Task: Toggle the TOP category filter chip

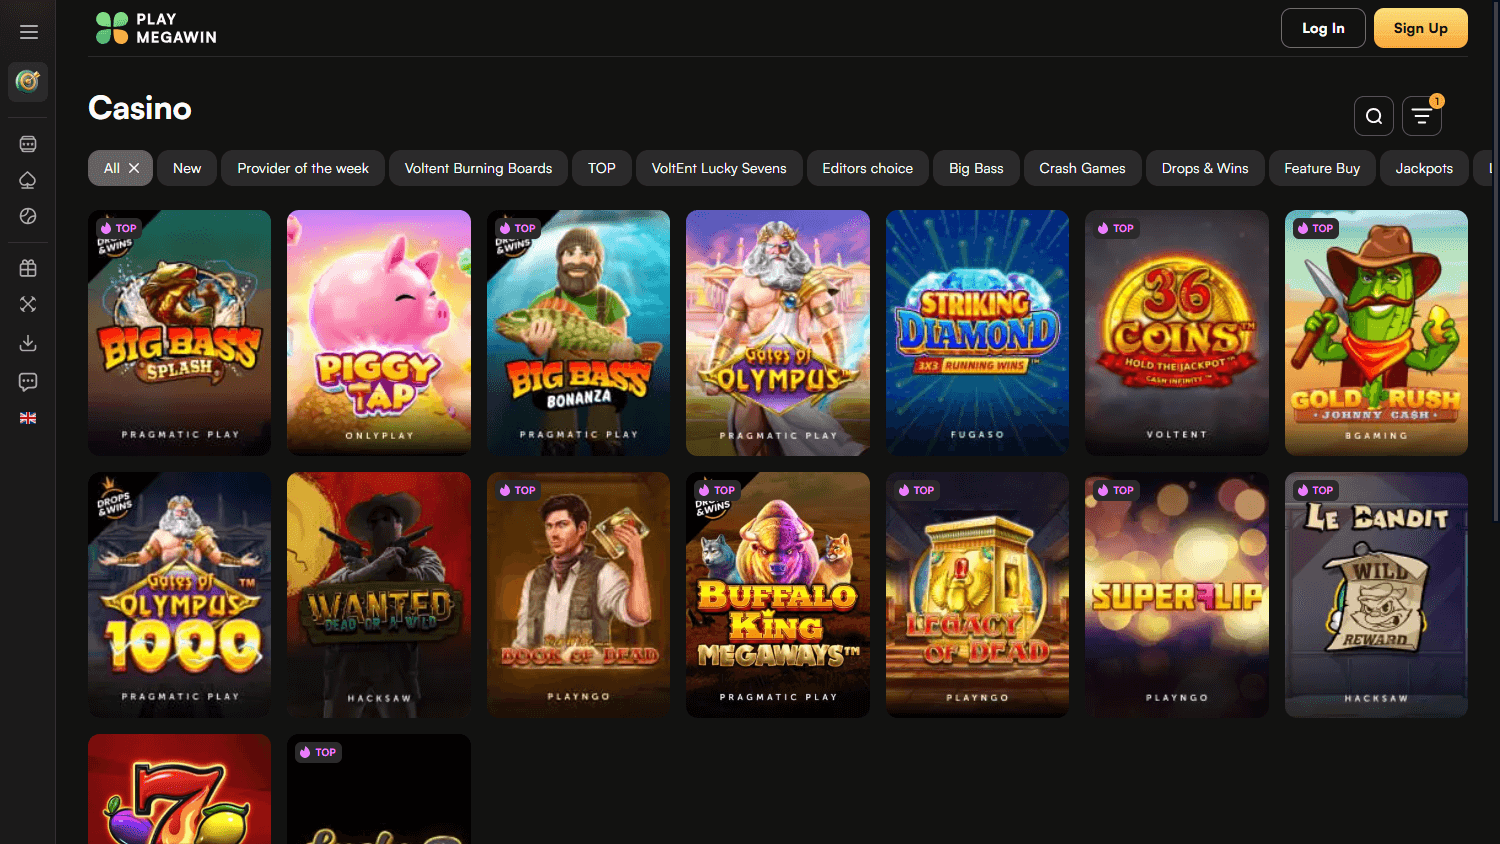Action: [601, 168]
